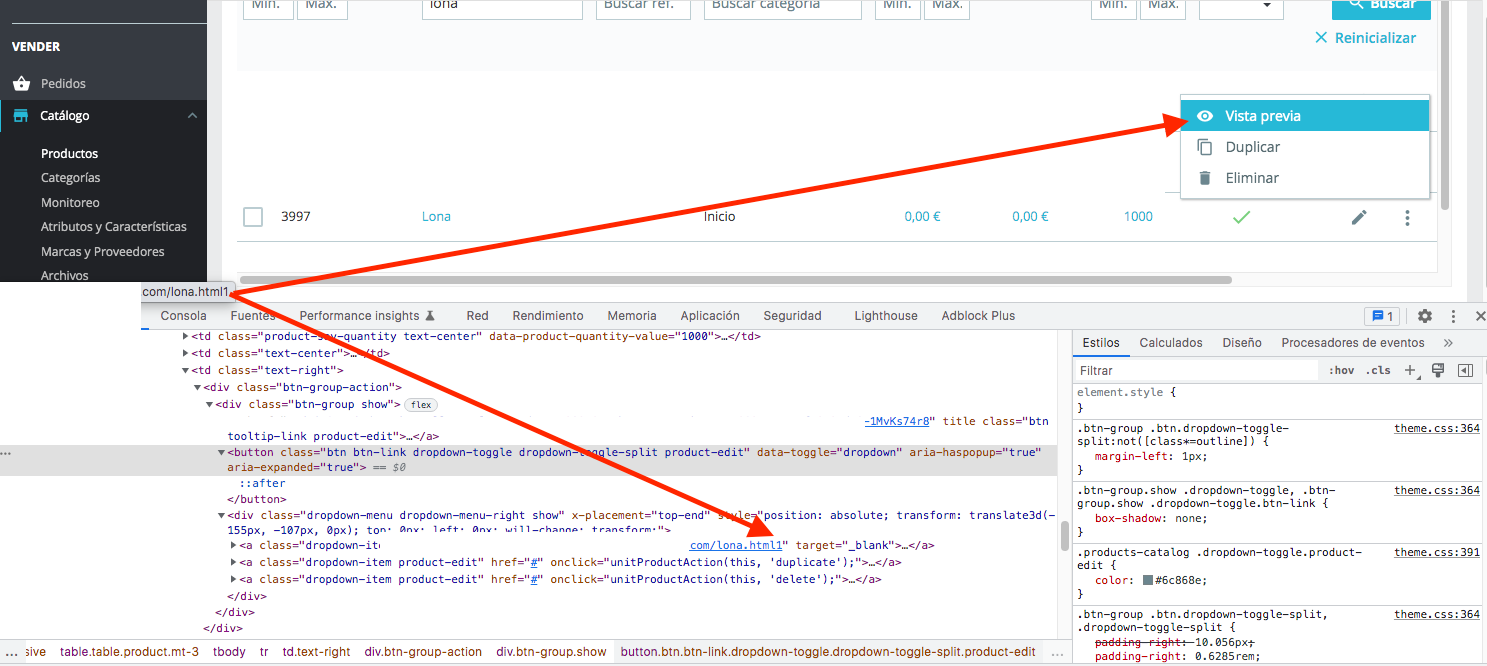1487x666 pixels.
Task: Toggle the :hov element state panel
Action: [1341, 370]
